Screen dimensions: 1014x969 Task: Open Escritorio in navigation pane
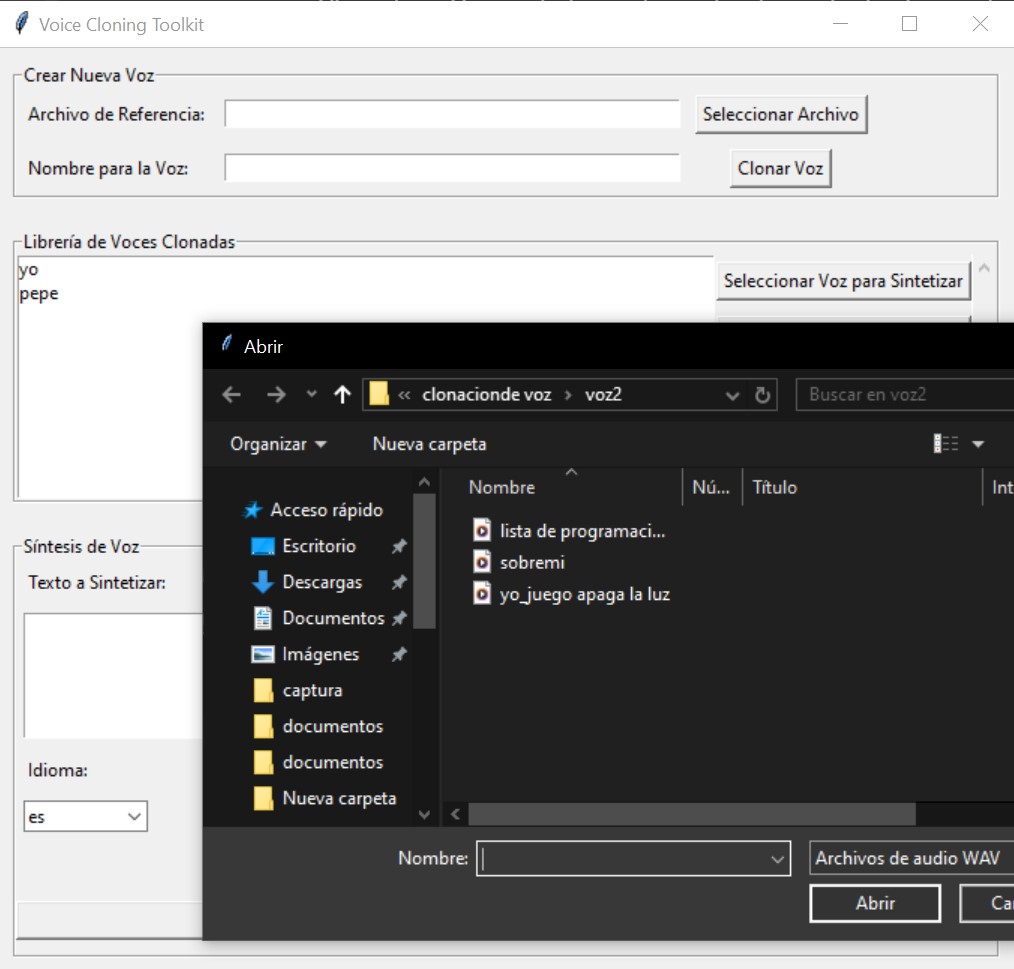point(319,546)
